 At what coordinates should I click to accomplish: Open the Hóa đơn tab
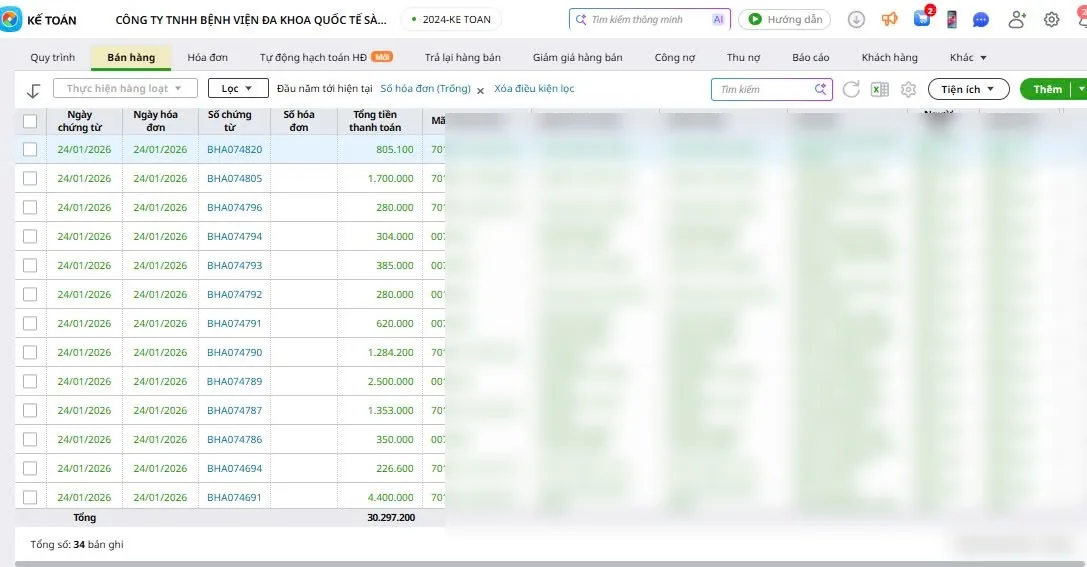click(207, 58)
